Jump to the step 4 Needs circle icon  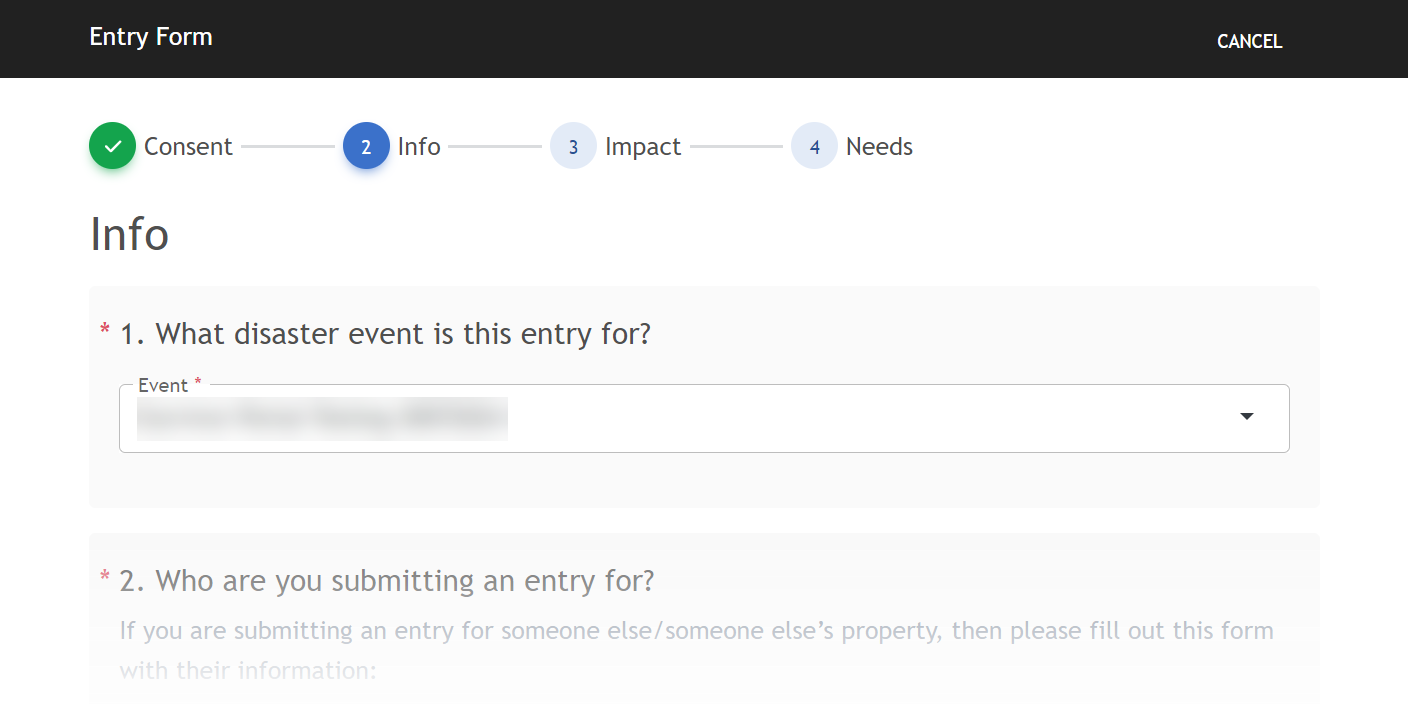coord(814,146)
